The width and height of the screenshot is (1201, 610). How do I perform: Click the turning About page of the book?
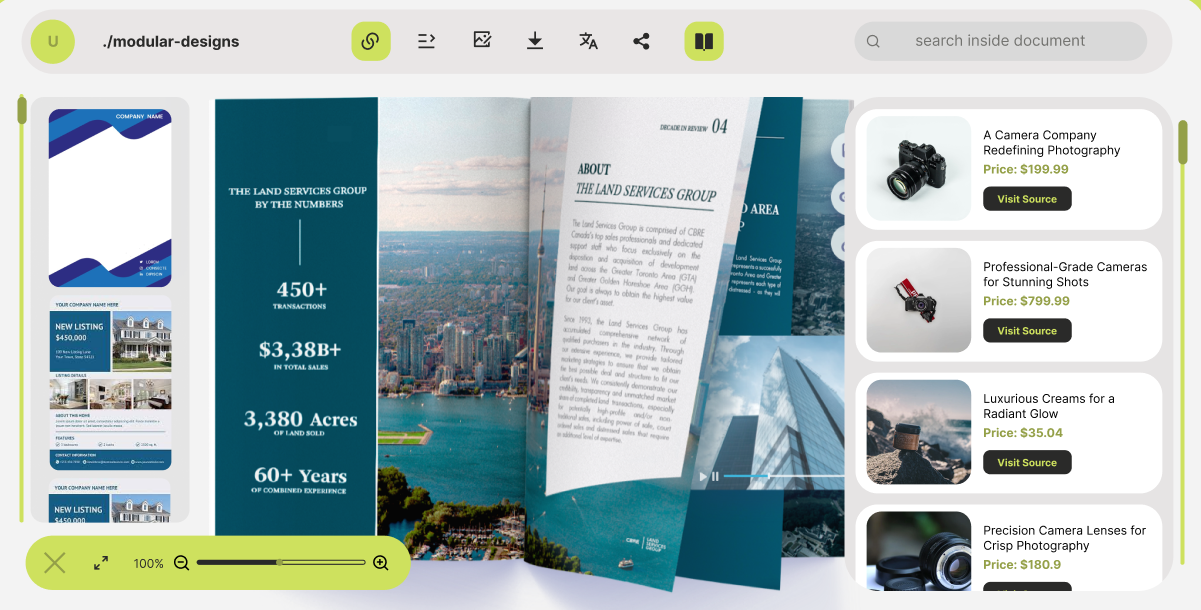tap(637, 300)
